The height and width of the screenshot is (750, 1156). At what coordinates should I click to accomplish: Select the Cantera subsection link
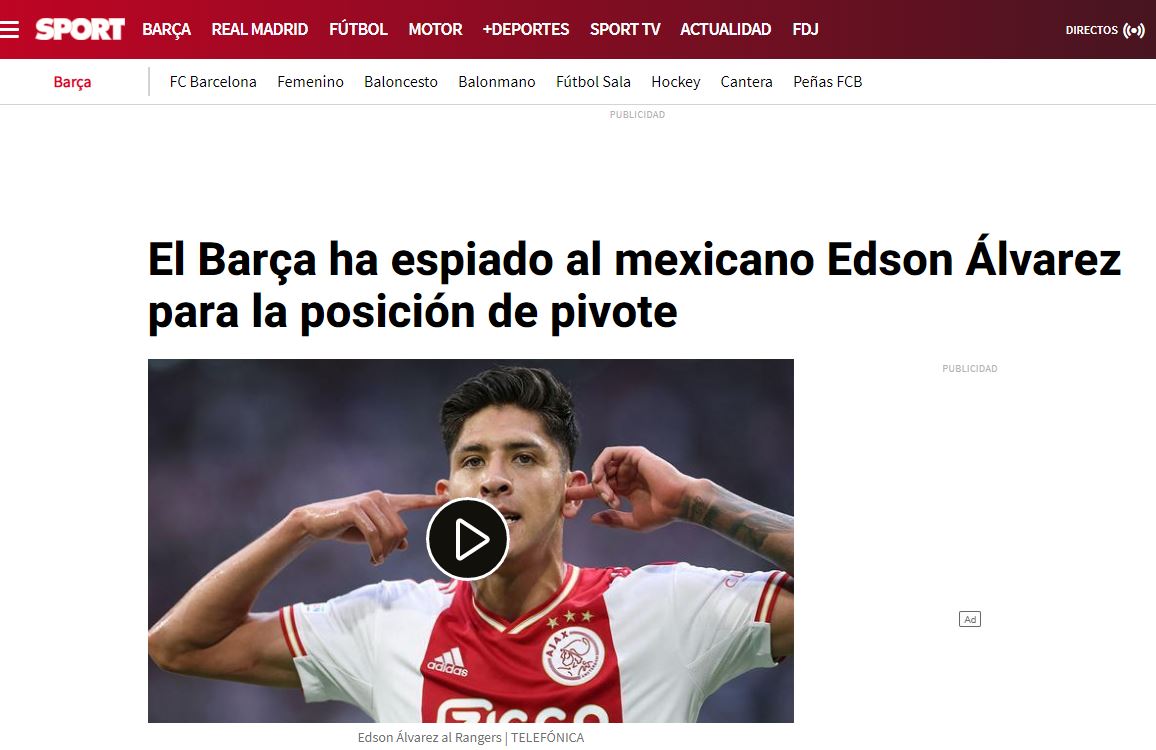[x=746, y=82]
